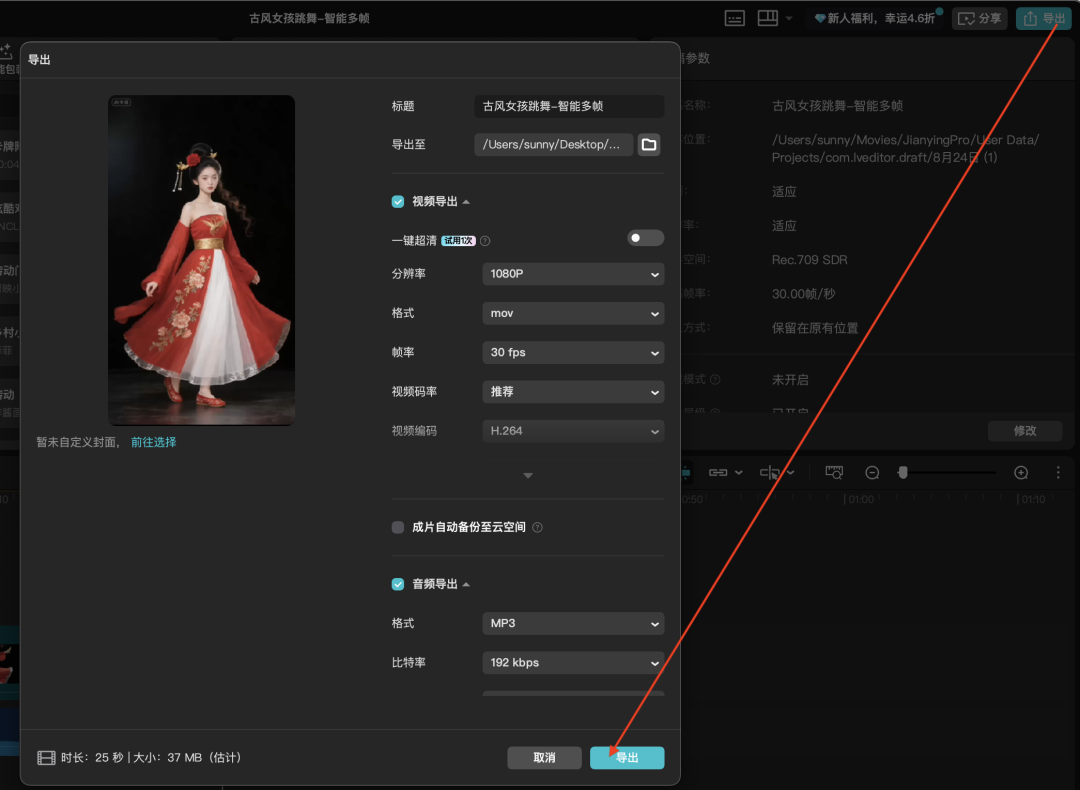The width and height of the screenshot is (1080, 790).
Task: Click the 前往选择 cover link
Action: [x=153, y=442]
